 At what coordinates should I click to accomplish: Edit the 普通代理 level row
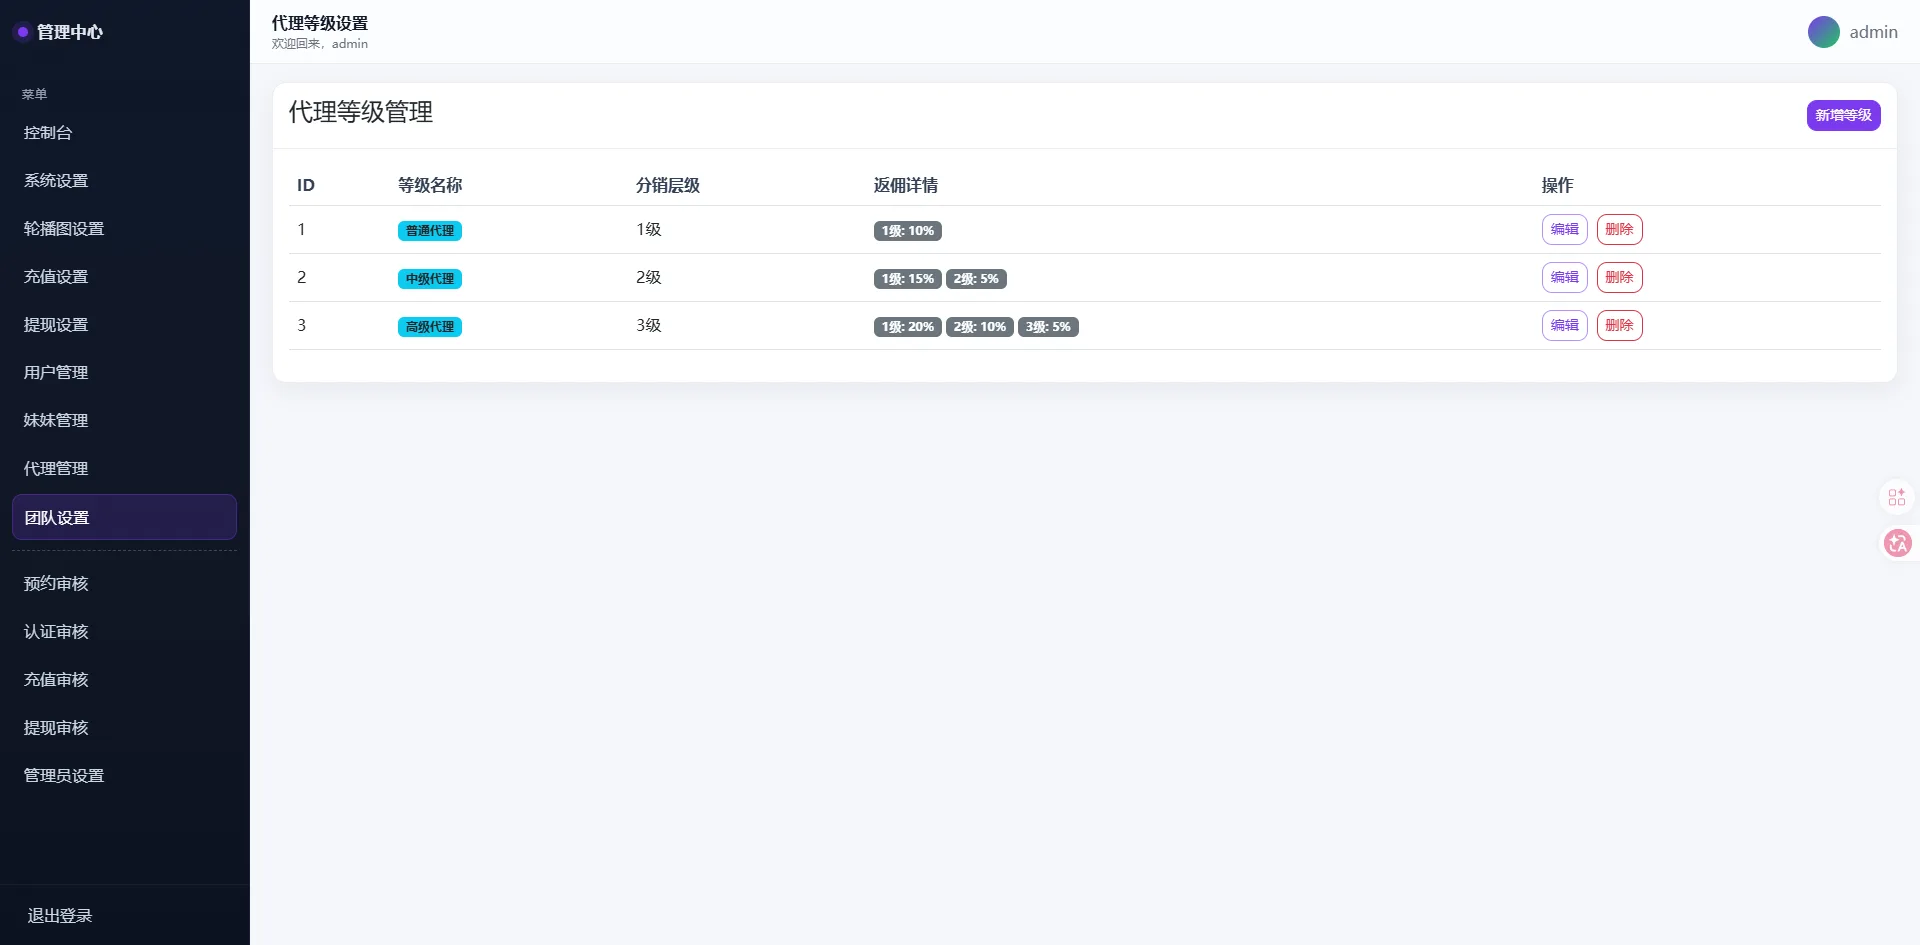click(x=1564, y=229)
